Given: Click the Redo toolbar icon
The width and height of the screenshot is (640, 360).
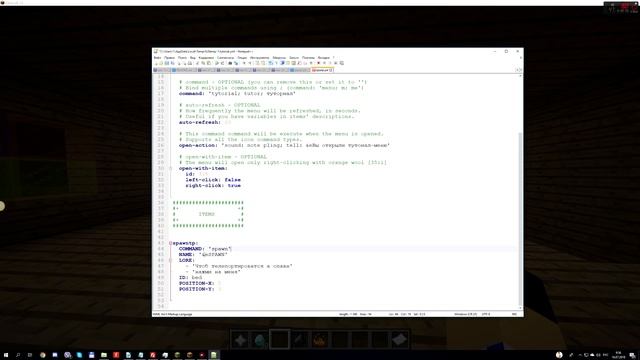Looking at the screenshot, I should coord(223,63).
